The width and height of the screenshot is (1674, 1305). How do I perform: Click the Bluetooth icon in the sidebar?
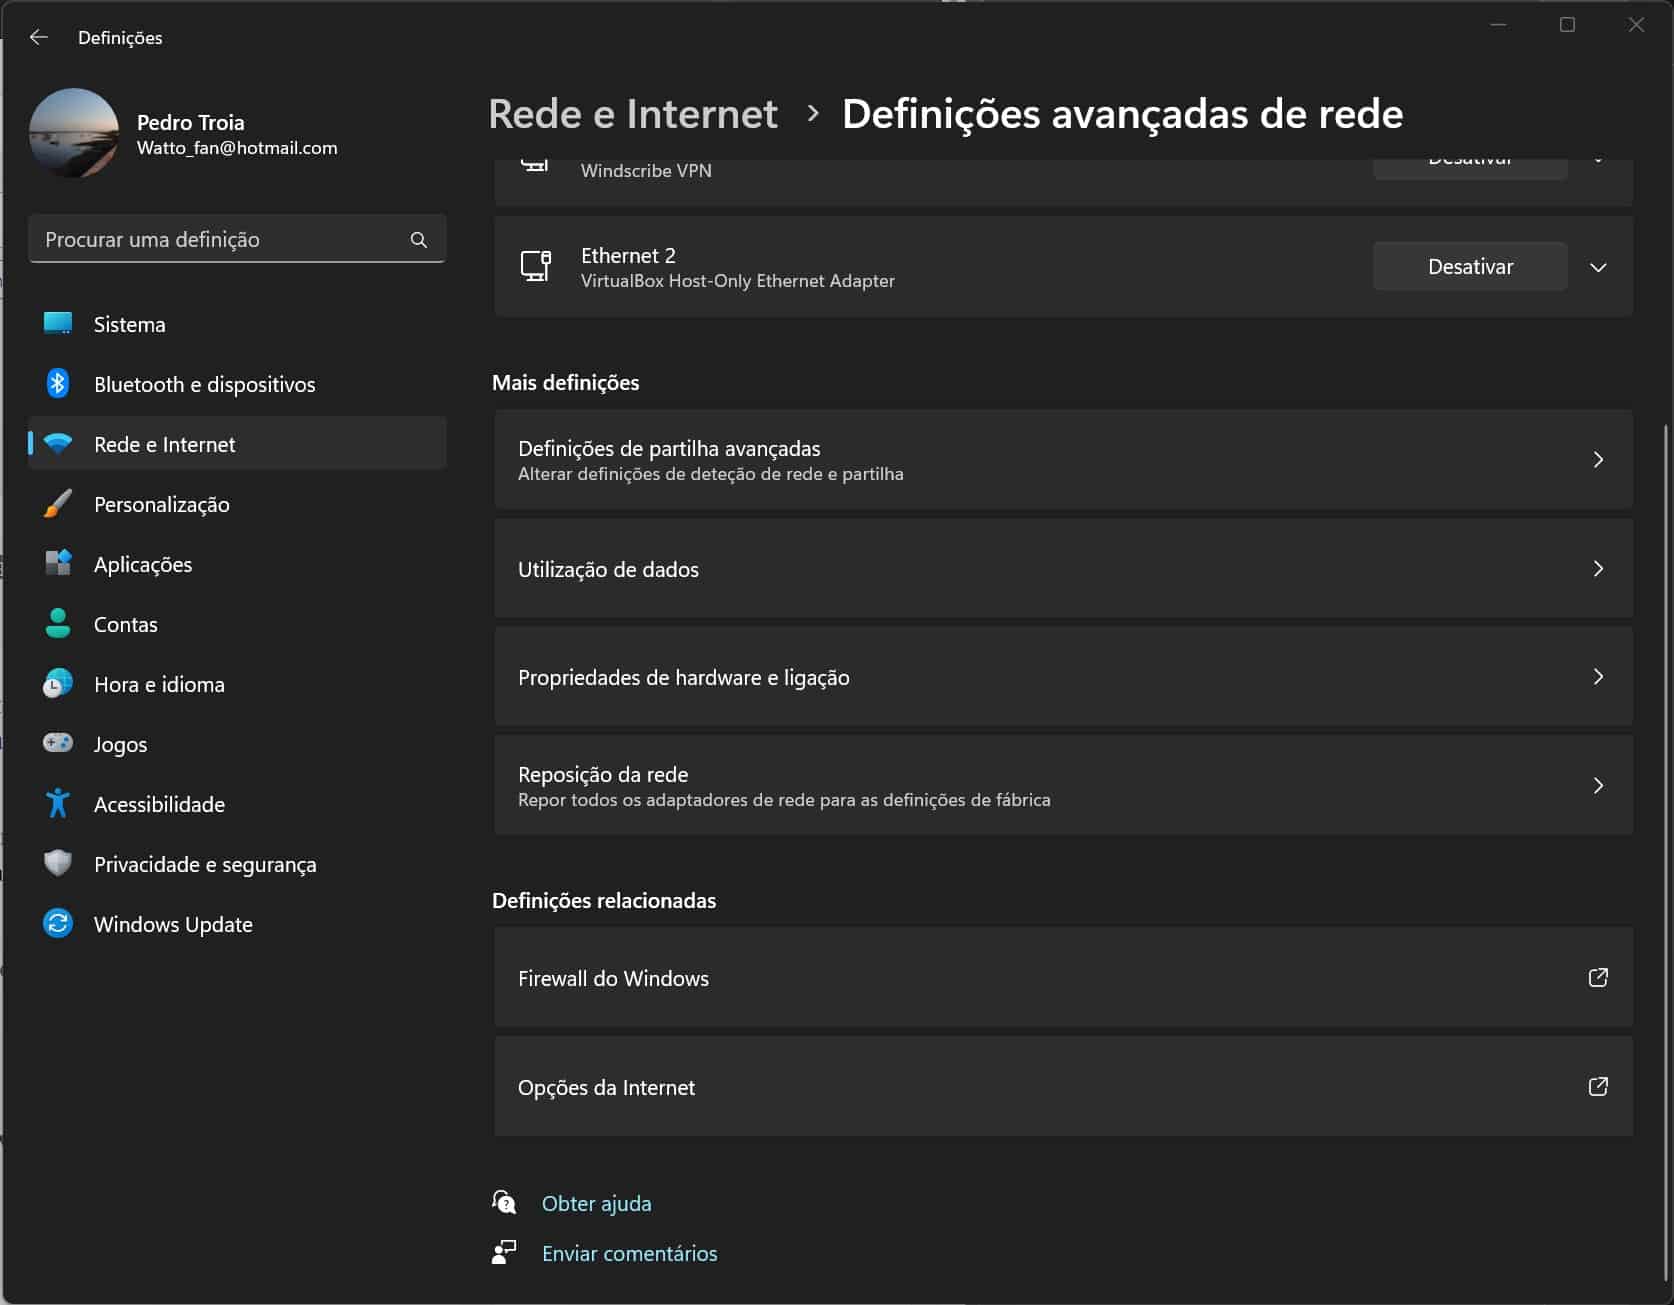[x=58, y=384]
